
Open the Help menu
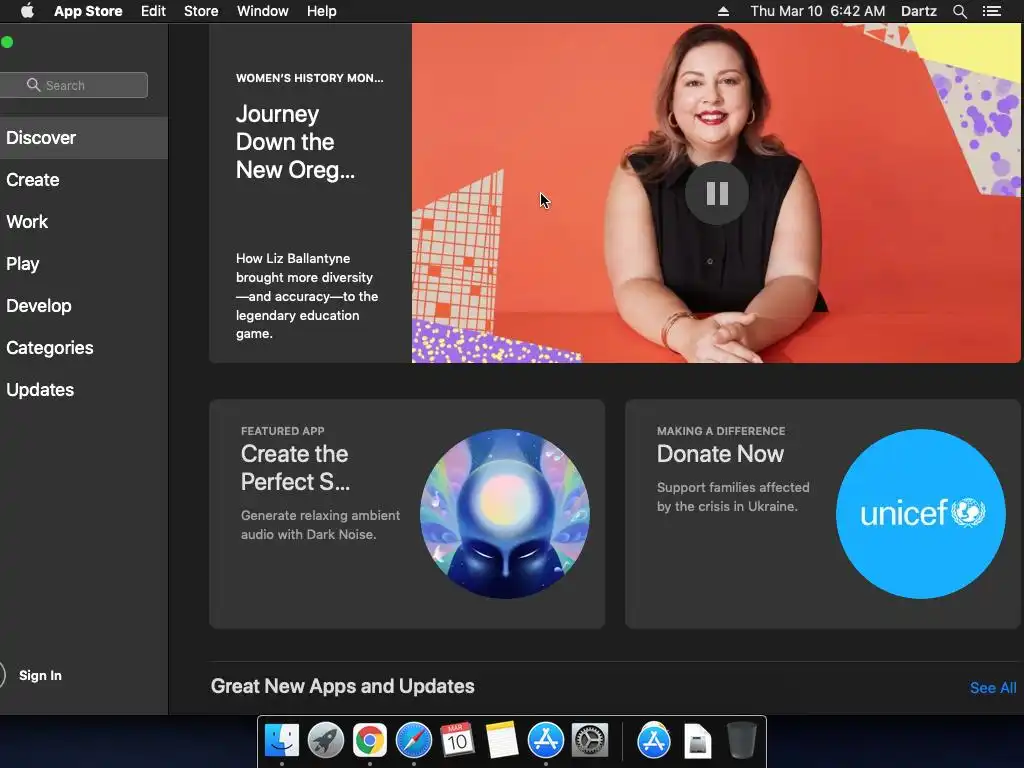point(321,11)
